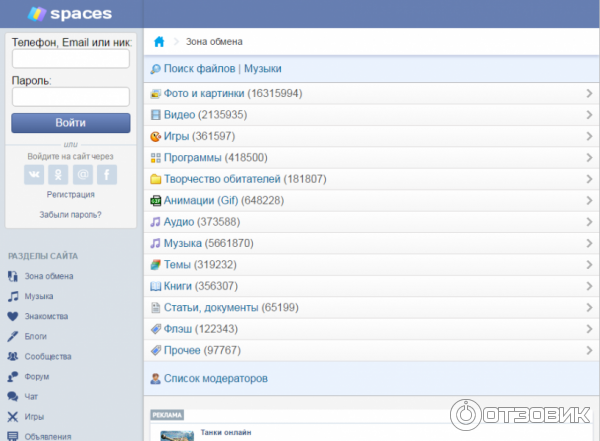
Task: Click the Регистрация link
Action: point(70,195)
